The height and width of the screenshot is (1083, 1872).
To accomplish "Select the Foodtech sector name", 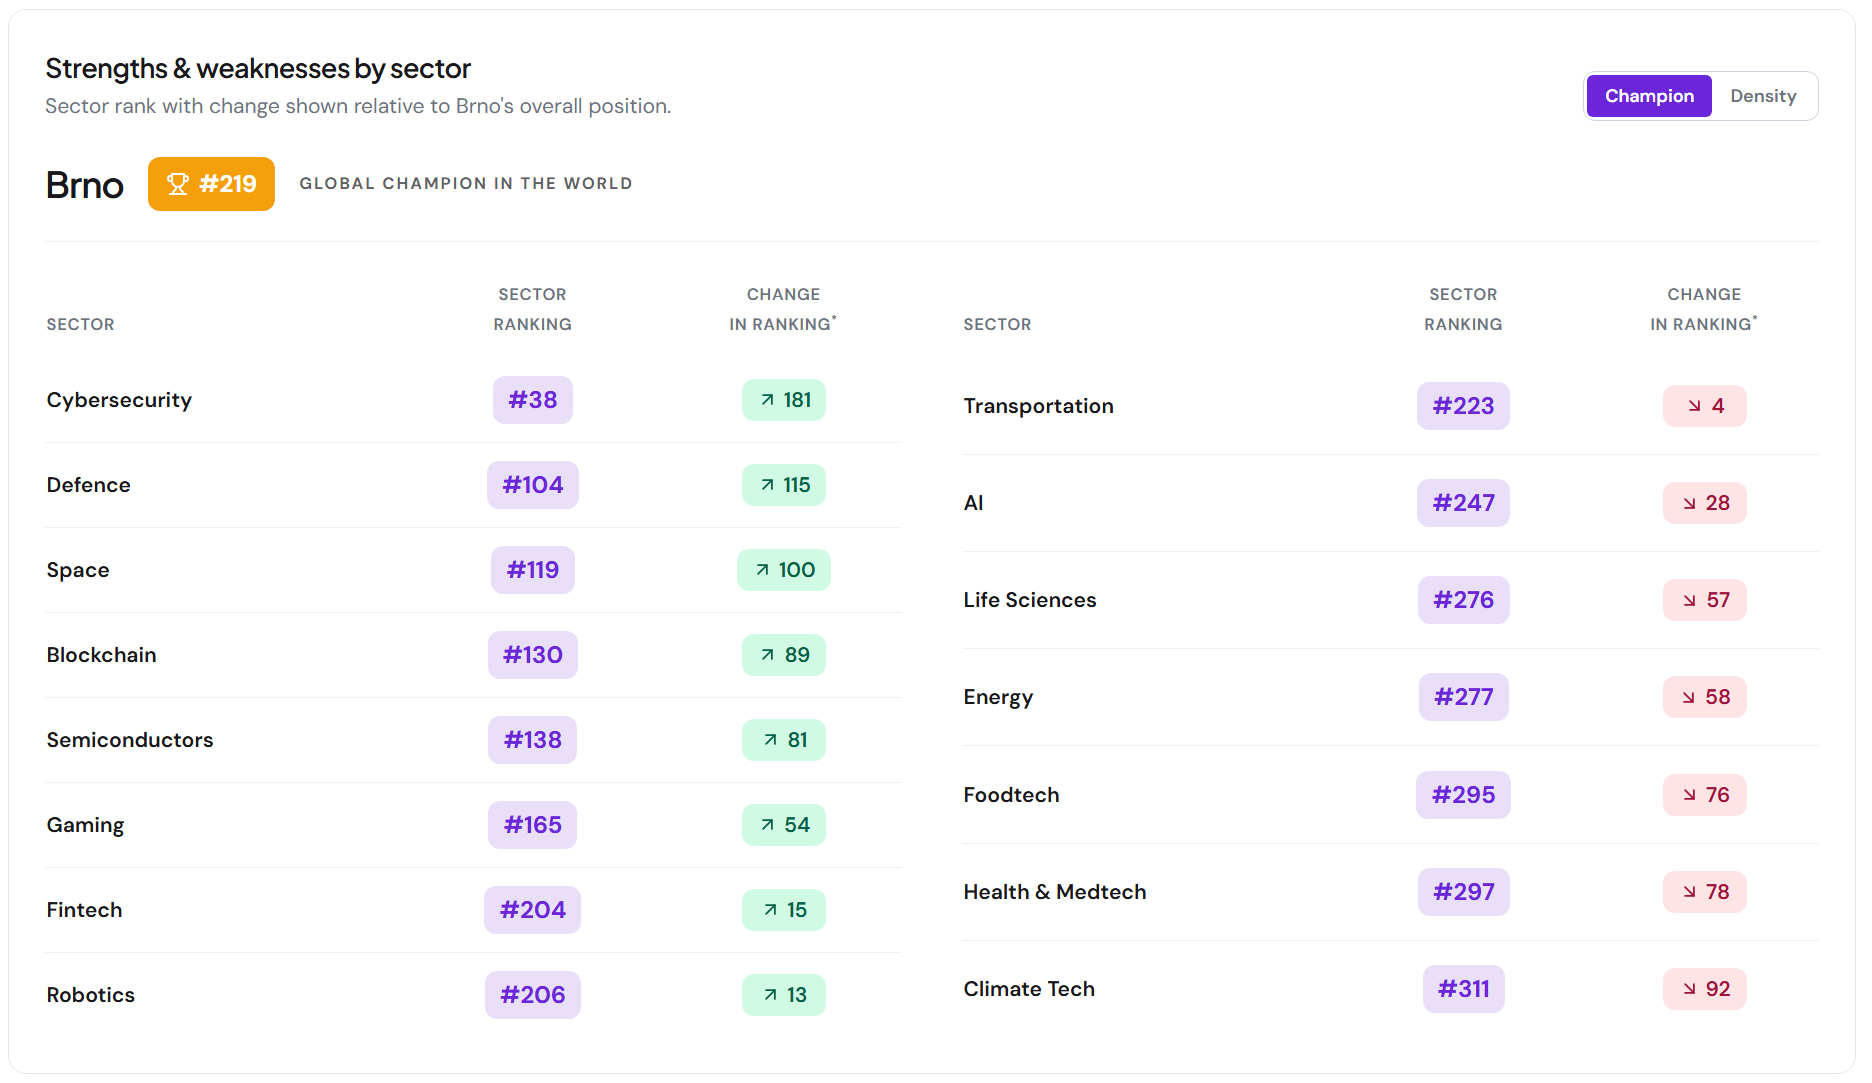I will (1012, 795).
